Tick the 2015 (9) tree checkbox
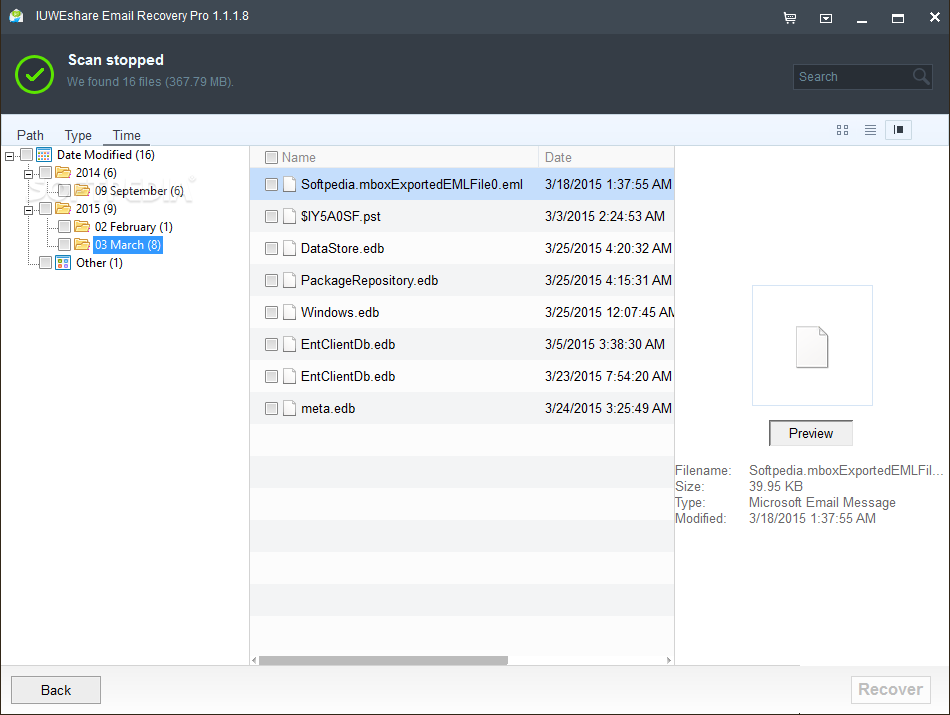This screenshot has width=950, height=715. pos(45,209)
